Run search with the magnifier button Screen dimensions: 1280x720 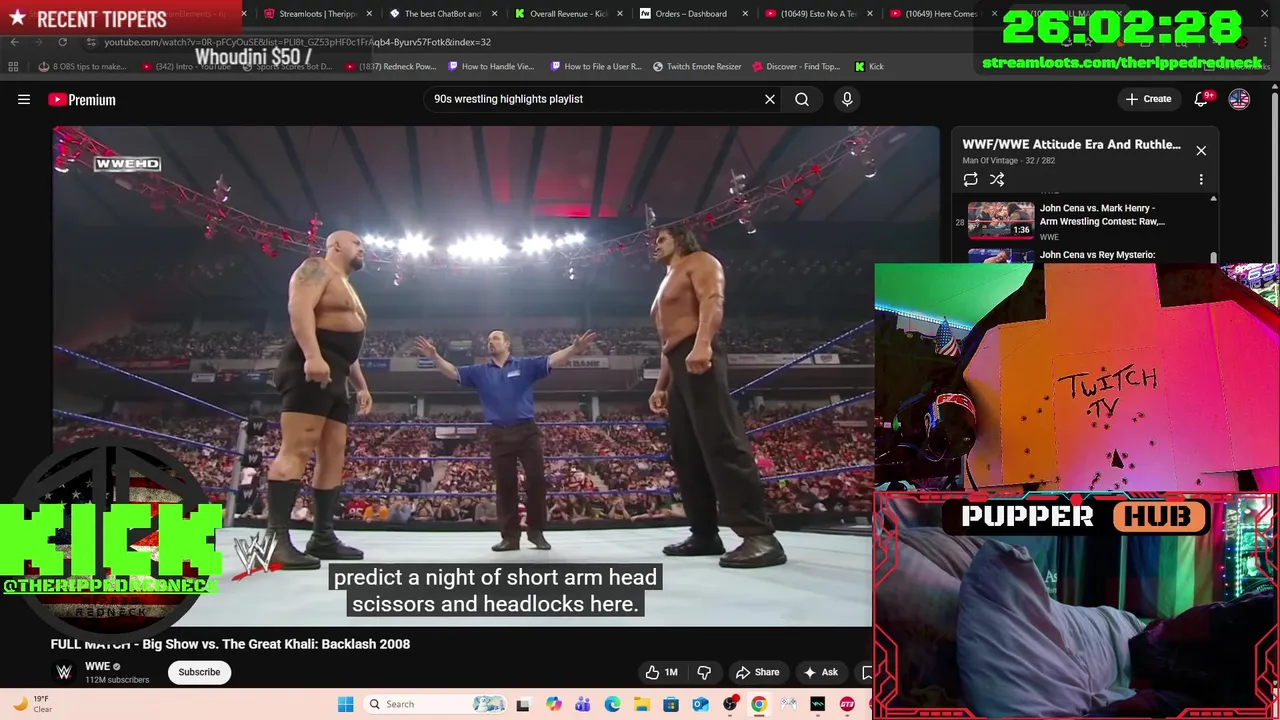(802, 99)
